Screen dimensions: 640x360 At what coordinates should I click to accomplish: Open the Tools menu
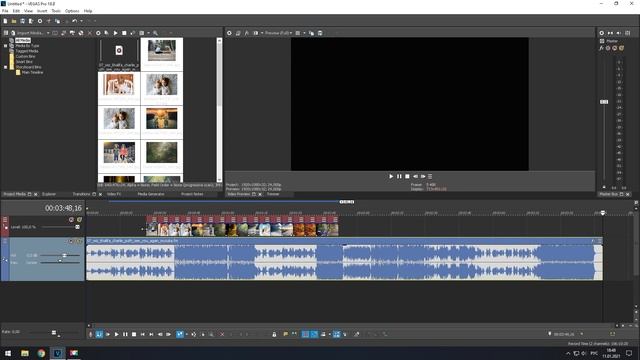56,11
